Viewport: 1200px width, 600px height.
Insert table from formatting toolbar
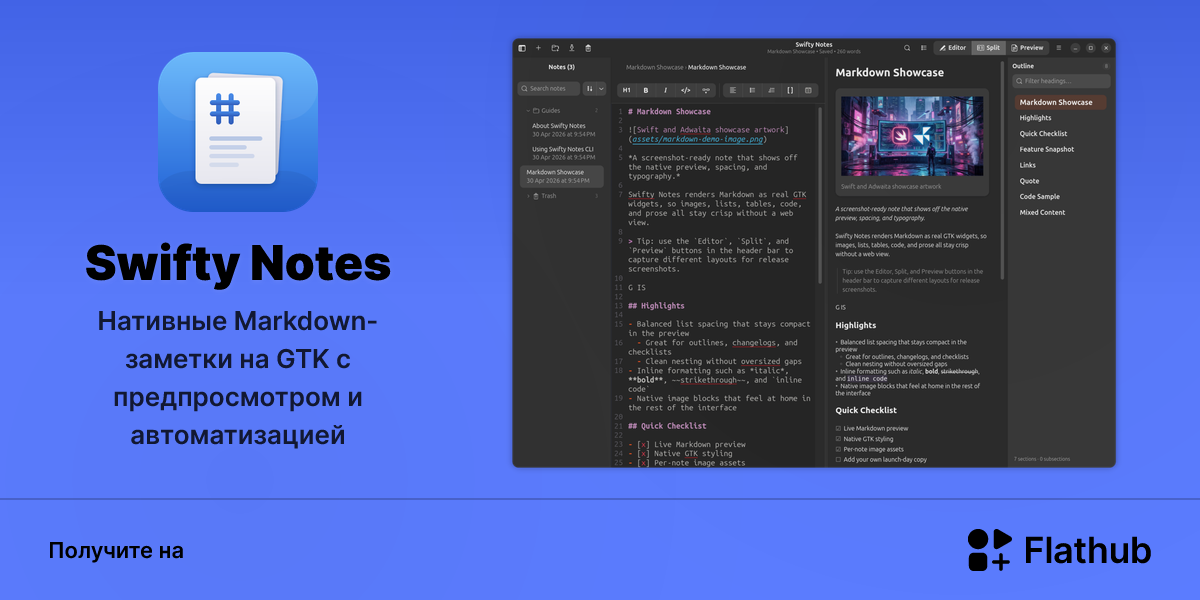[809, 90]
